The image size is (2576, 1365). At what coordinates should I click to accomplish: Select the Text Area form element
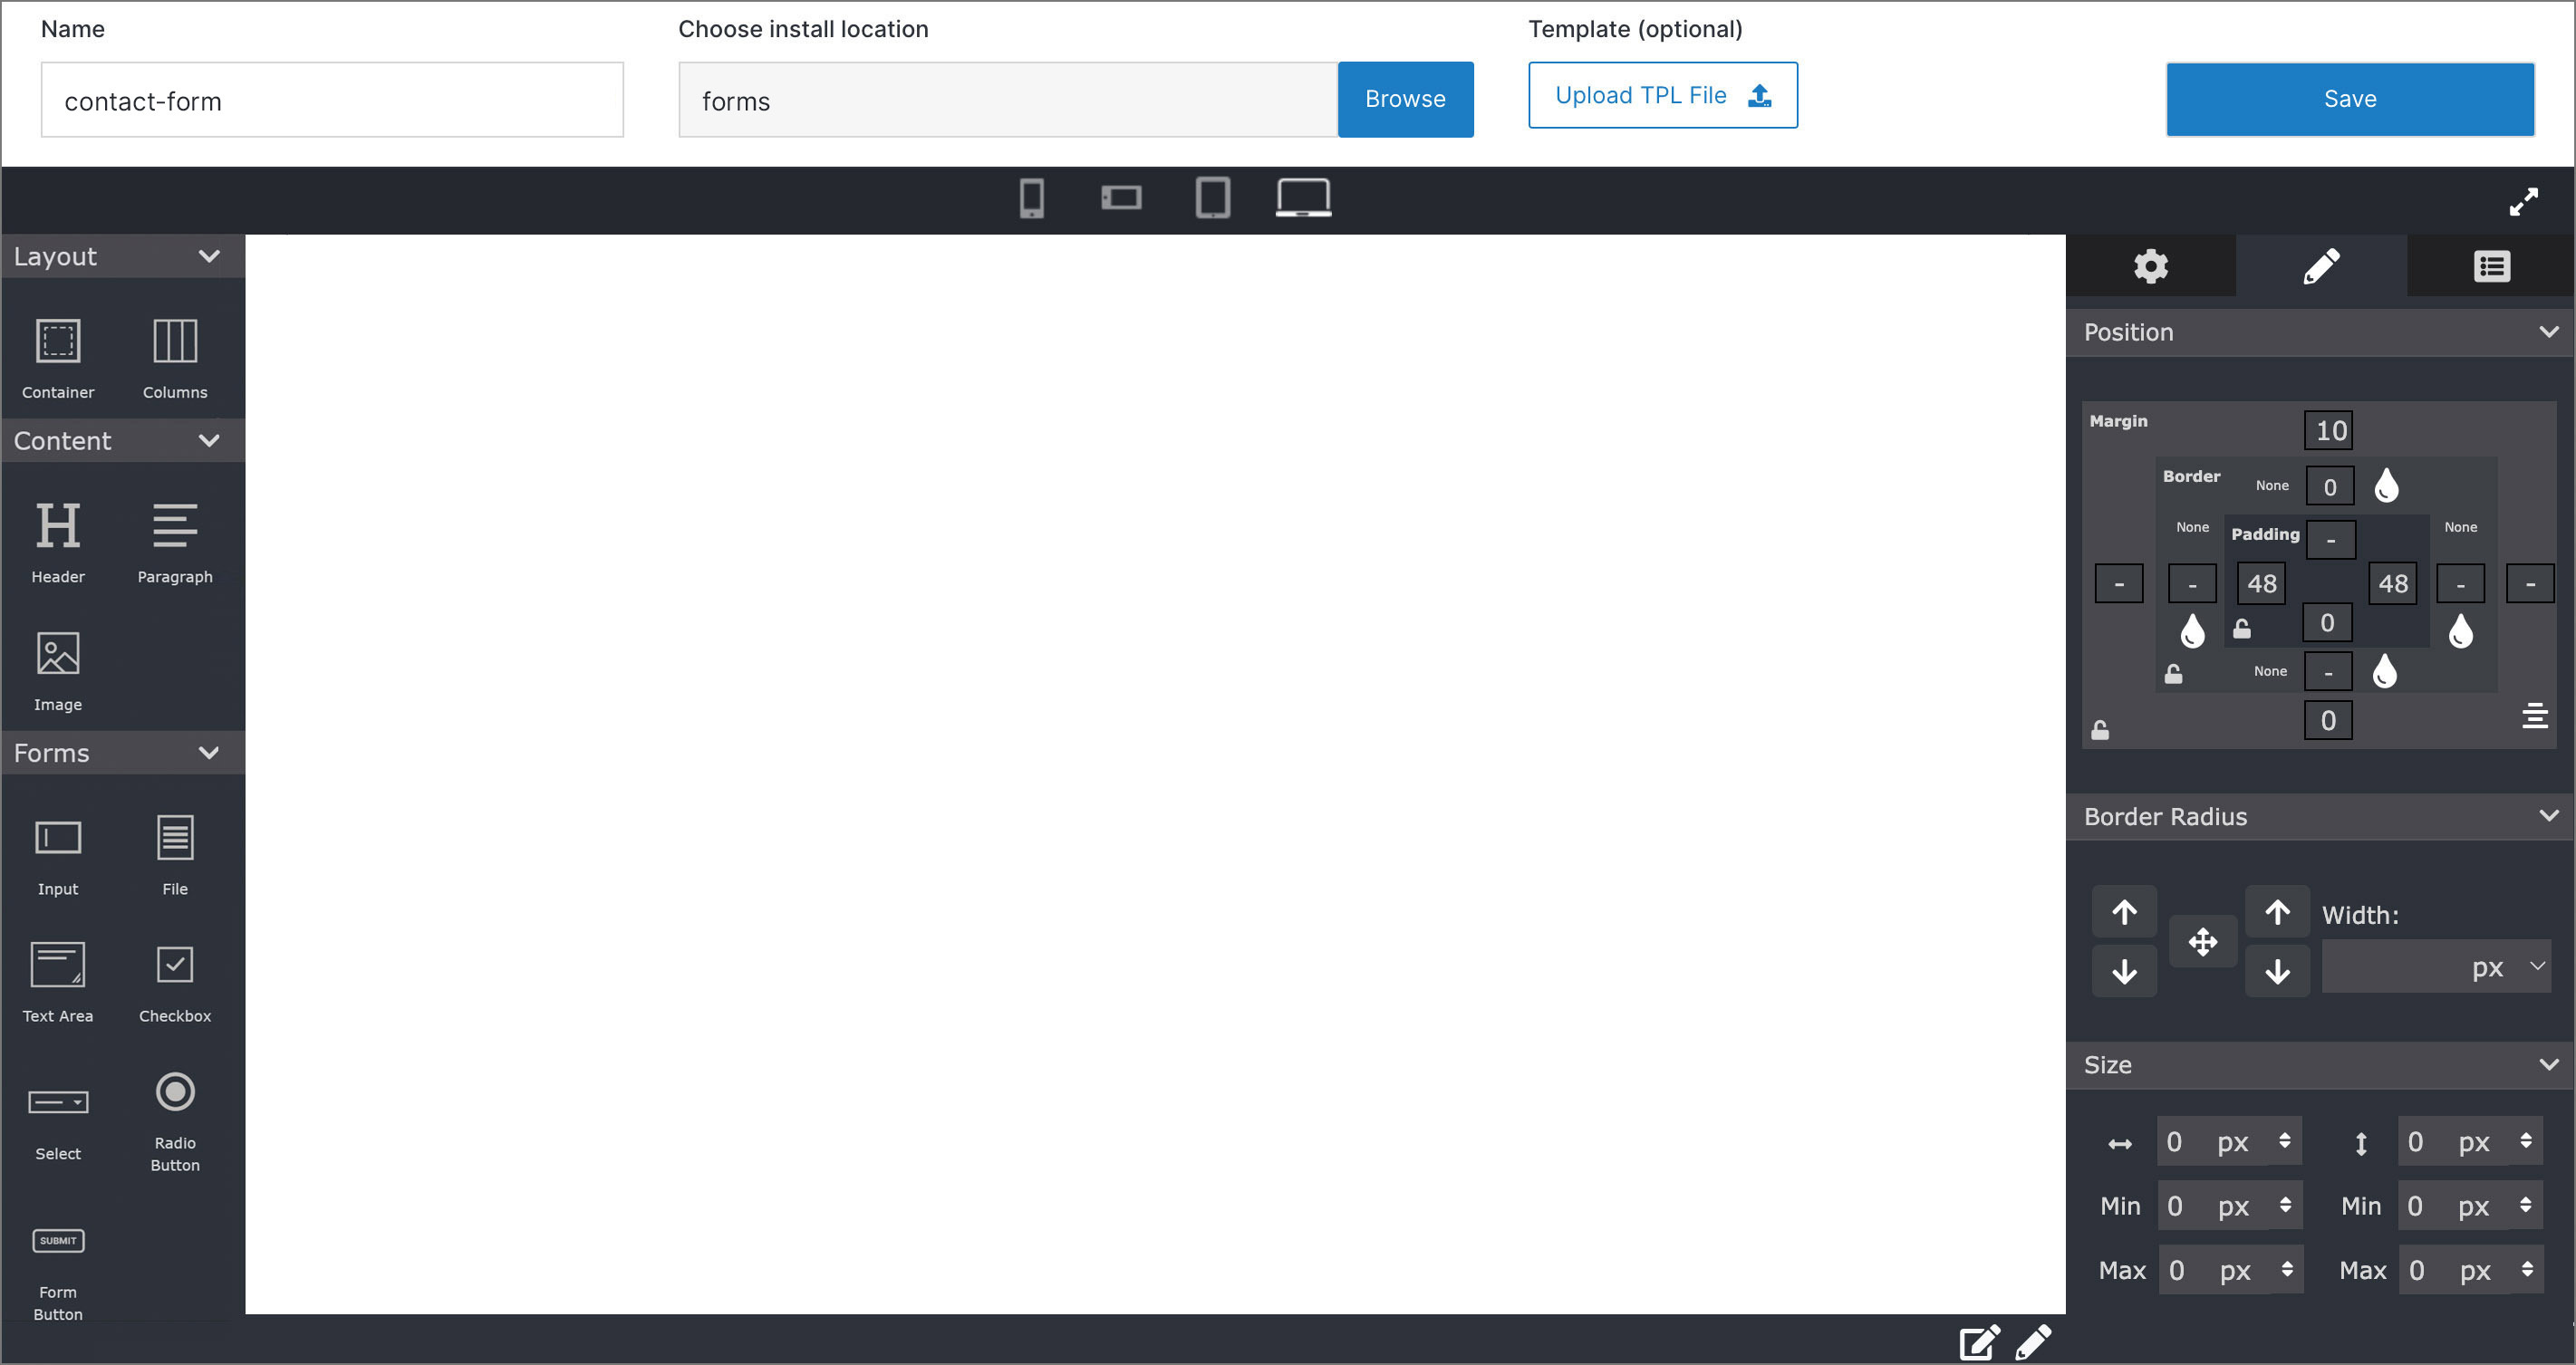click(58, 980)
